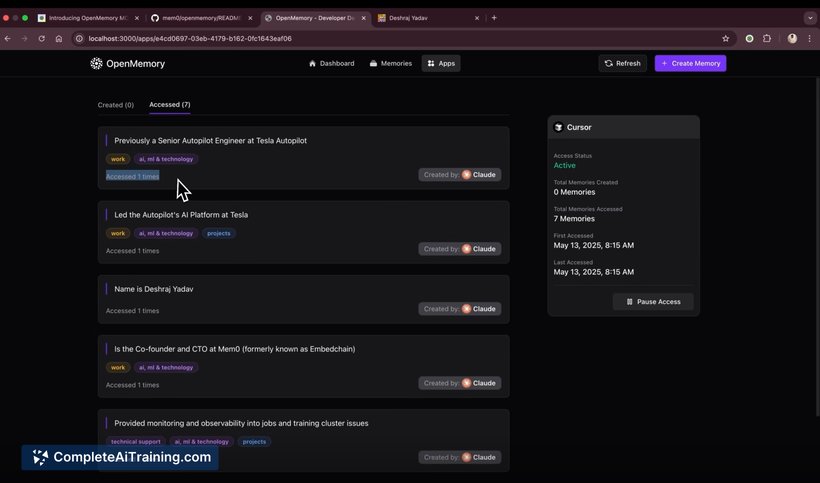Click the Refresh button
Image resolution: width=820 pixels, height=483 pixels.
[622, 63]
